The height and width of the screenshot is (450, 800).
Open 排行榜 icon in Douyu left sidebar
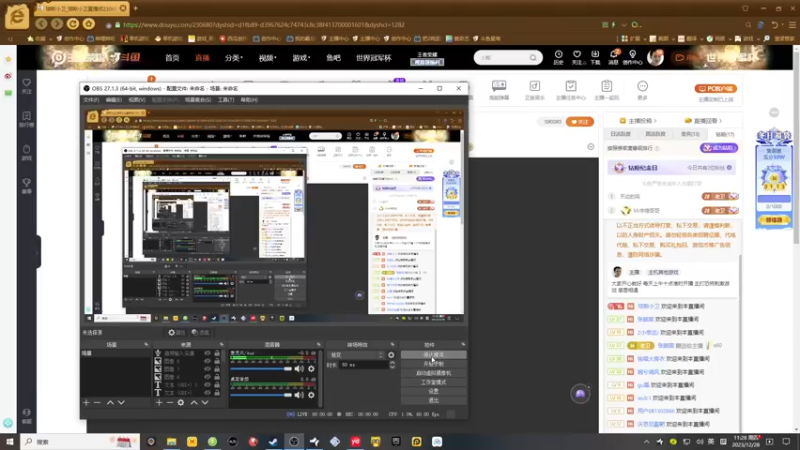click(27, 119)
